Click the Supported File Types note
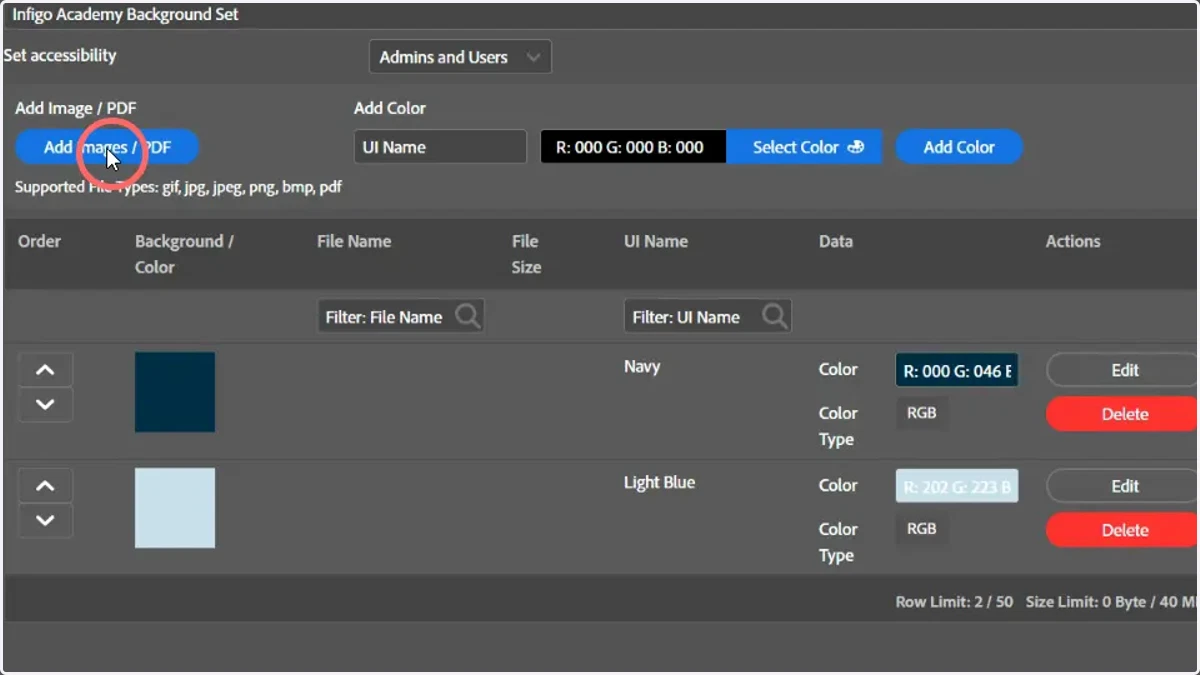This screenshot has height=675, width=1200. (x=178, y=187)
